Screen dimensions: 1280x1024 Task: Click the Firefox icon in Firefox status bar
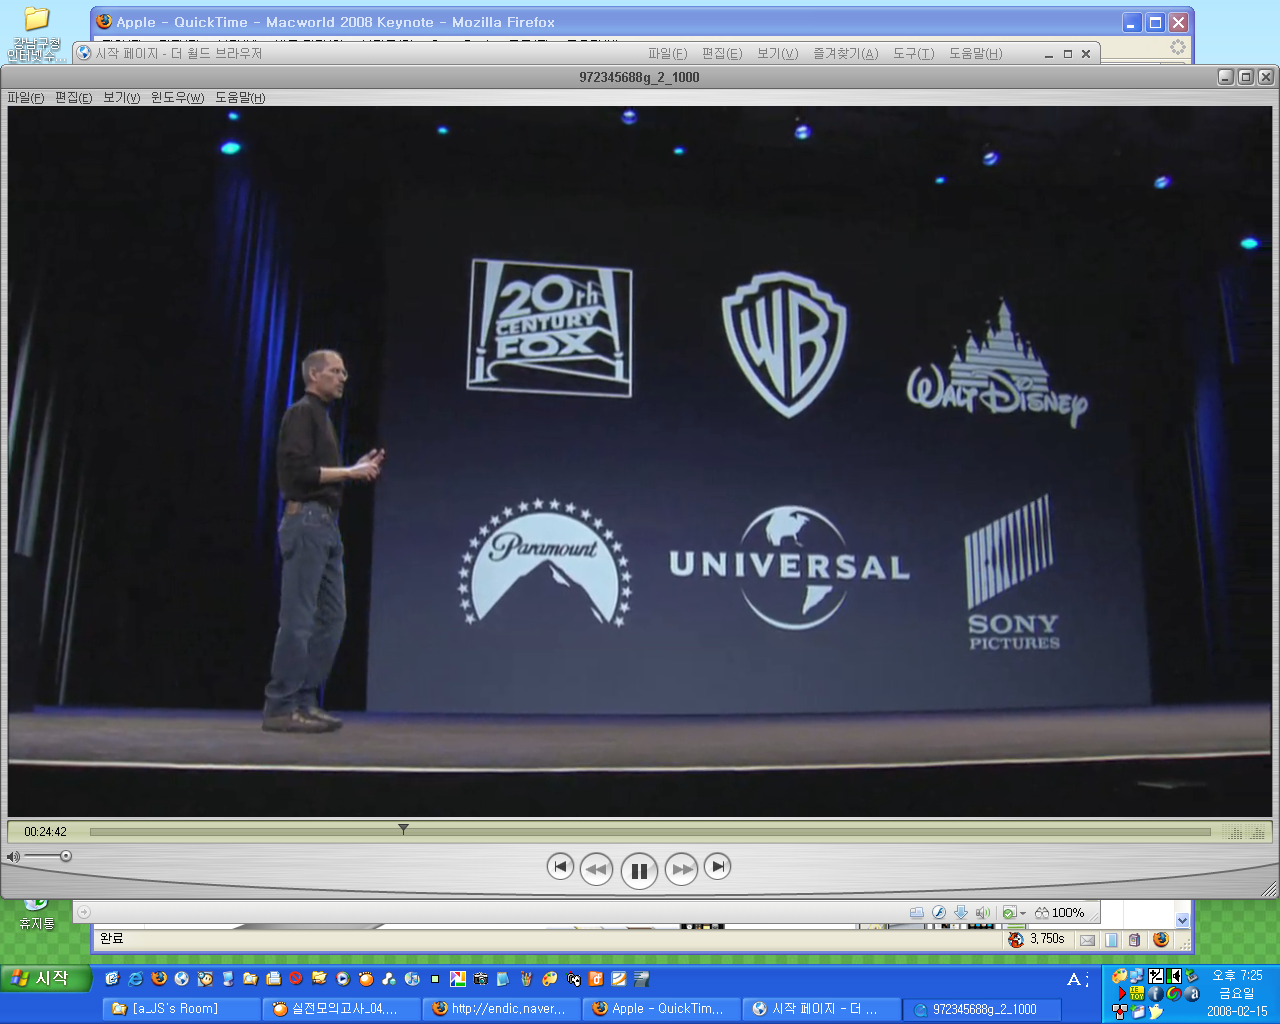point(1161,939)
